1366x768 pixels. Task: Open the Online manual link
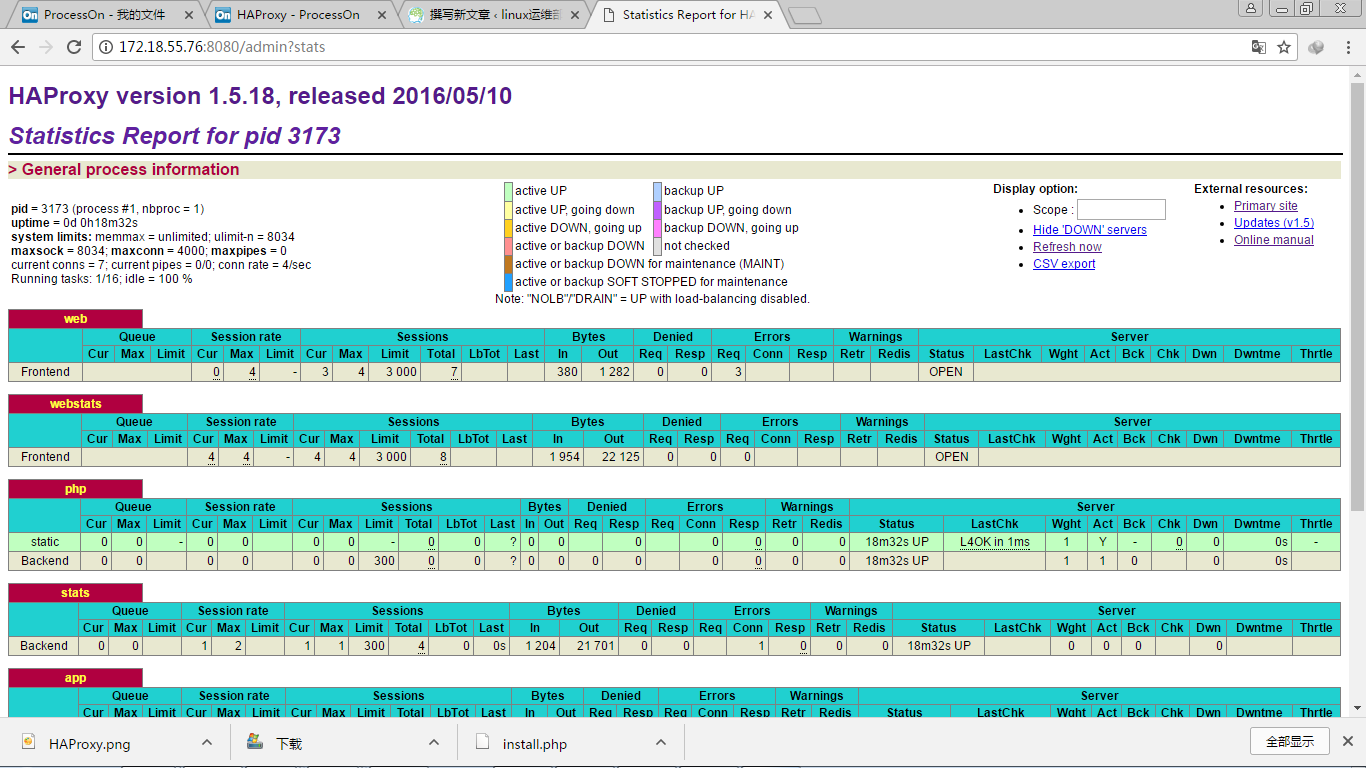[x=1273, y=240]
